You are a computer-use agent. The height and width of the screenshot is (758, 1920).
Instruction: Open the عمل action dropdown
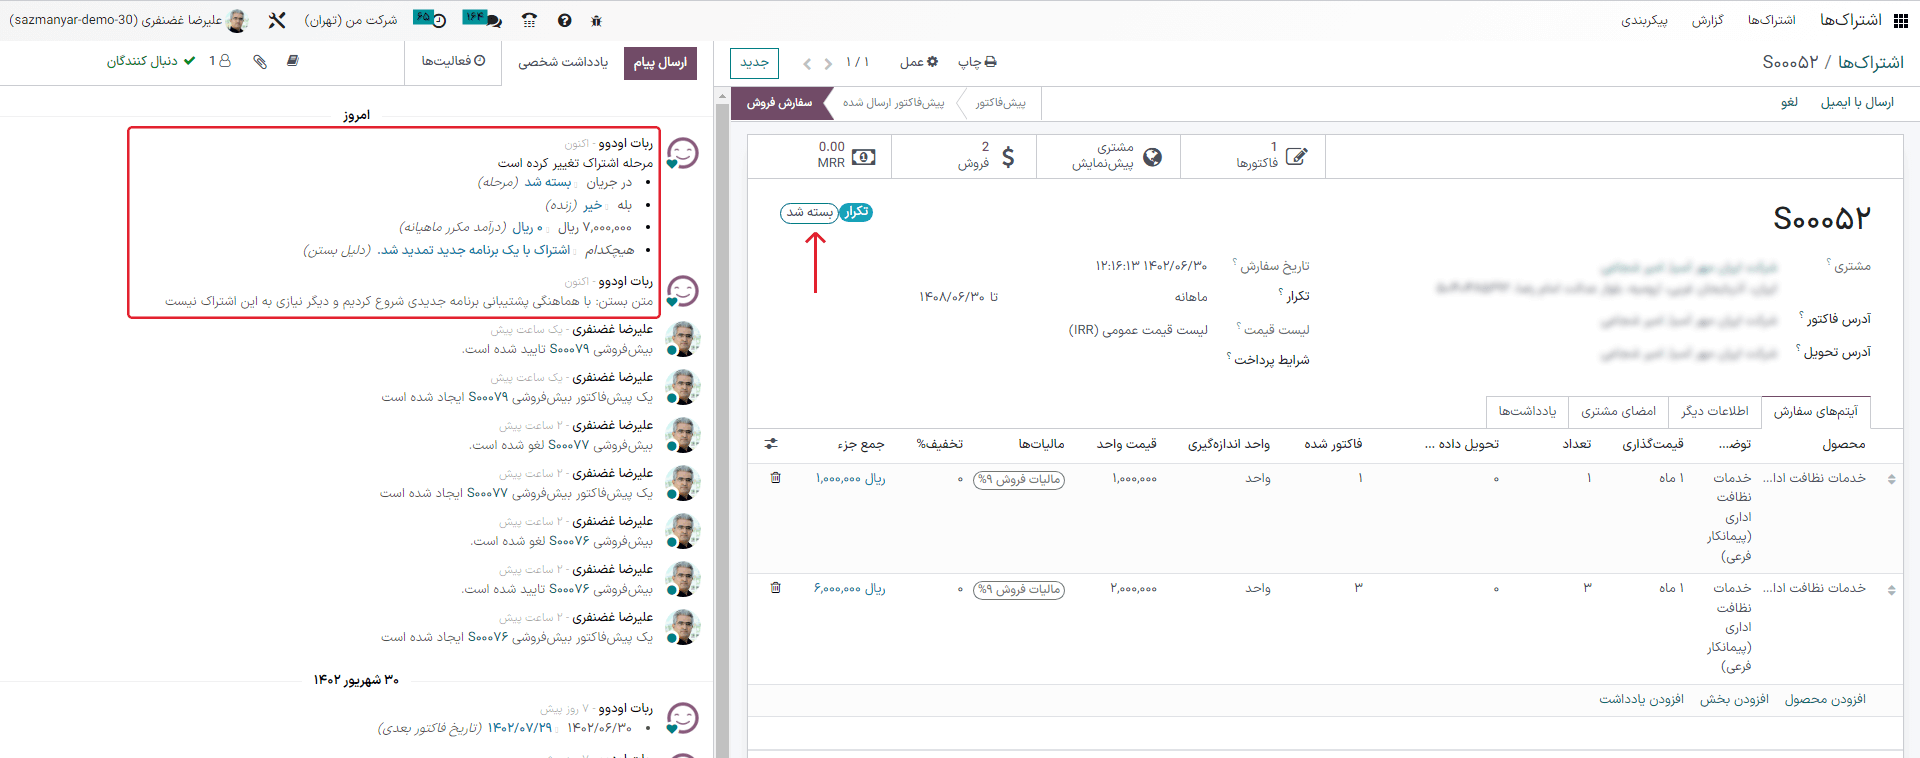pyautogui.click(x=918, y=62)
